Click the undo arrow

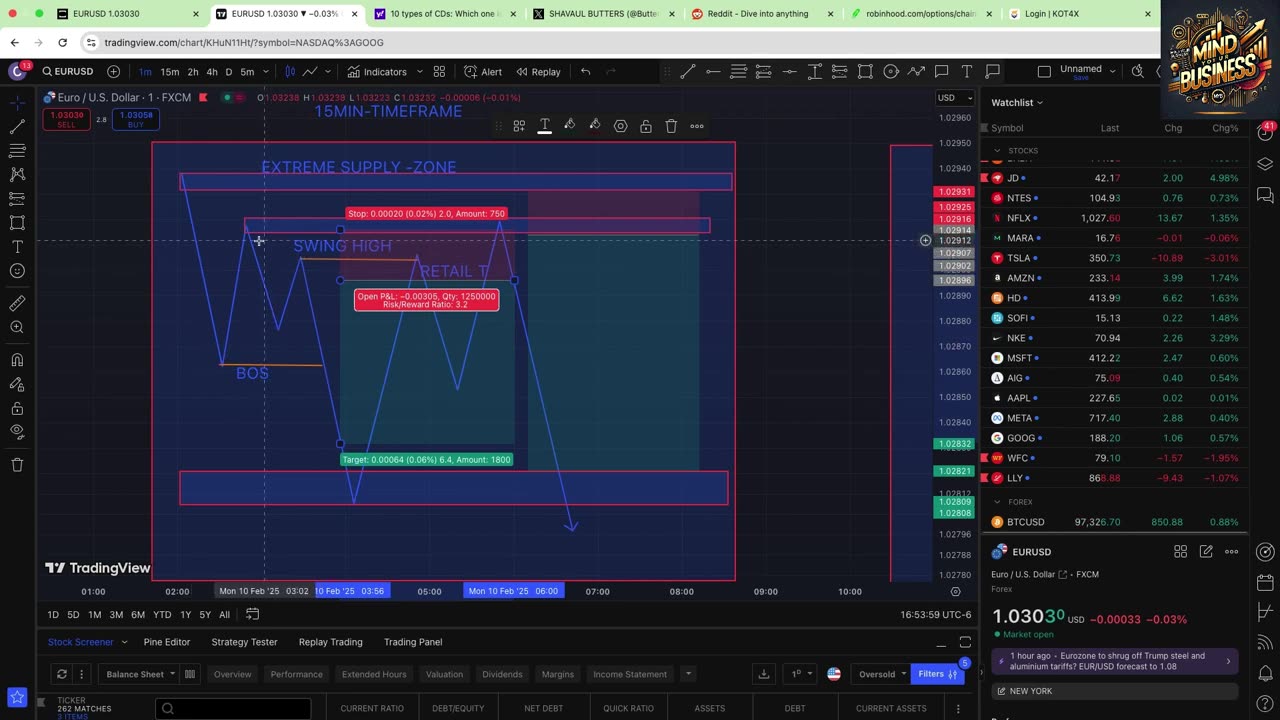[x=586, y=72]
